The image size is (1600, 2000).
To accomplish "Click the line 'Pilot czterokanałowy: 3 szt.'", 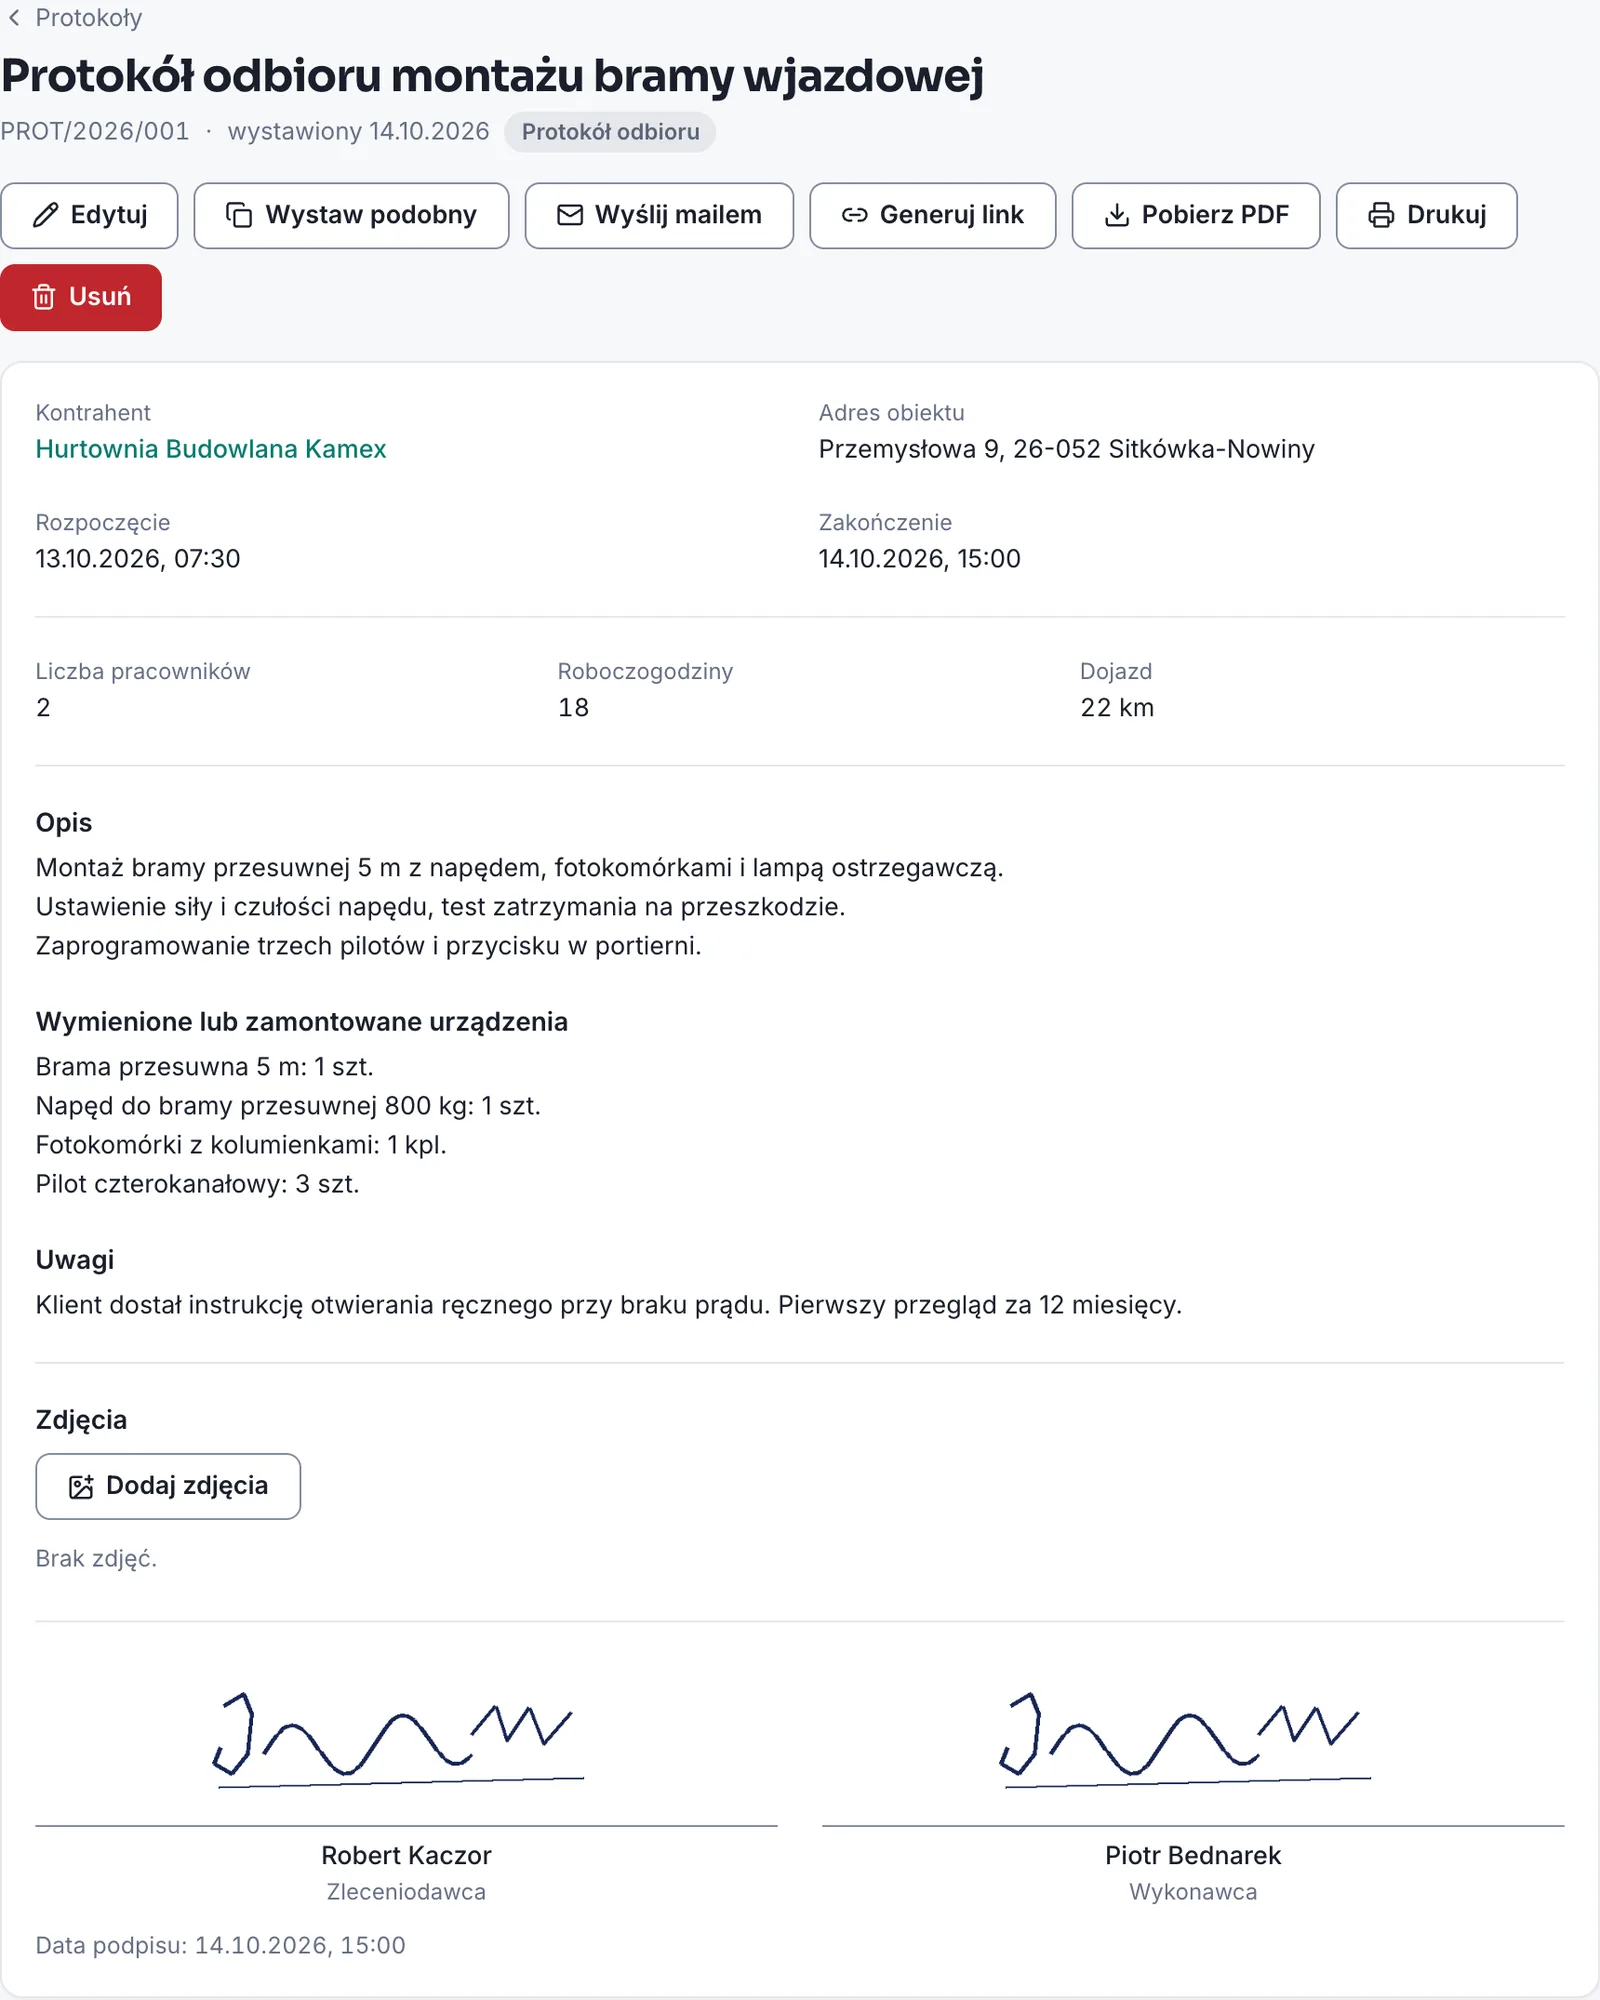I will click(x=197, y=1185).
